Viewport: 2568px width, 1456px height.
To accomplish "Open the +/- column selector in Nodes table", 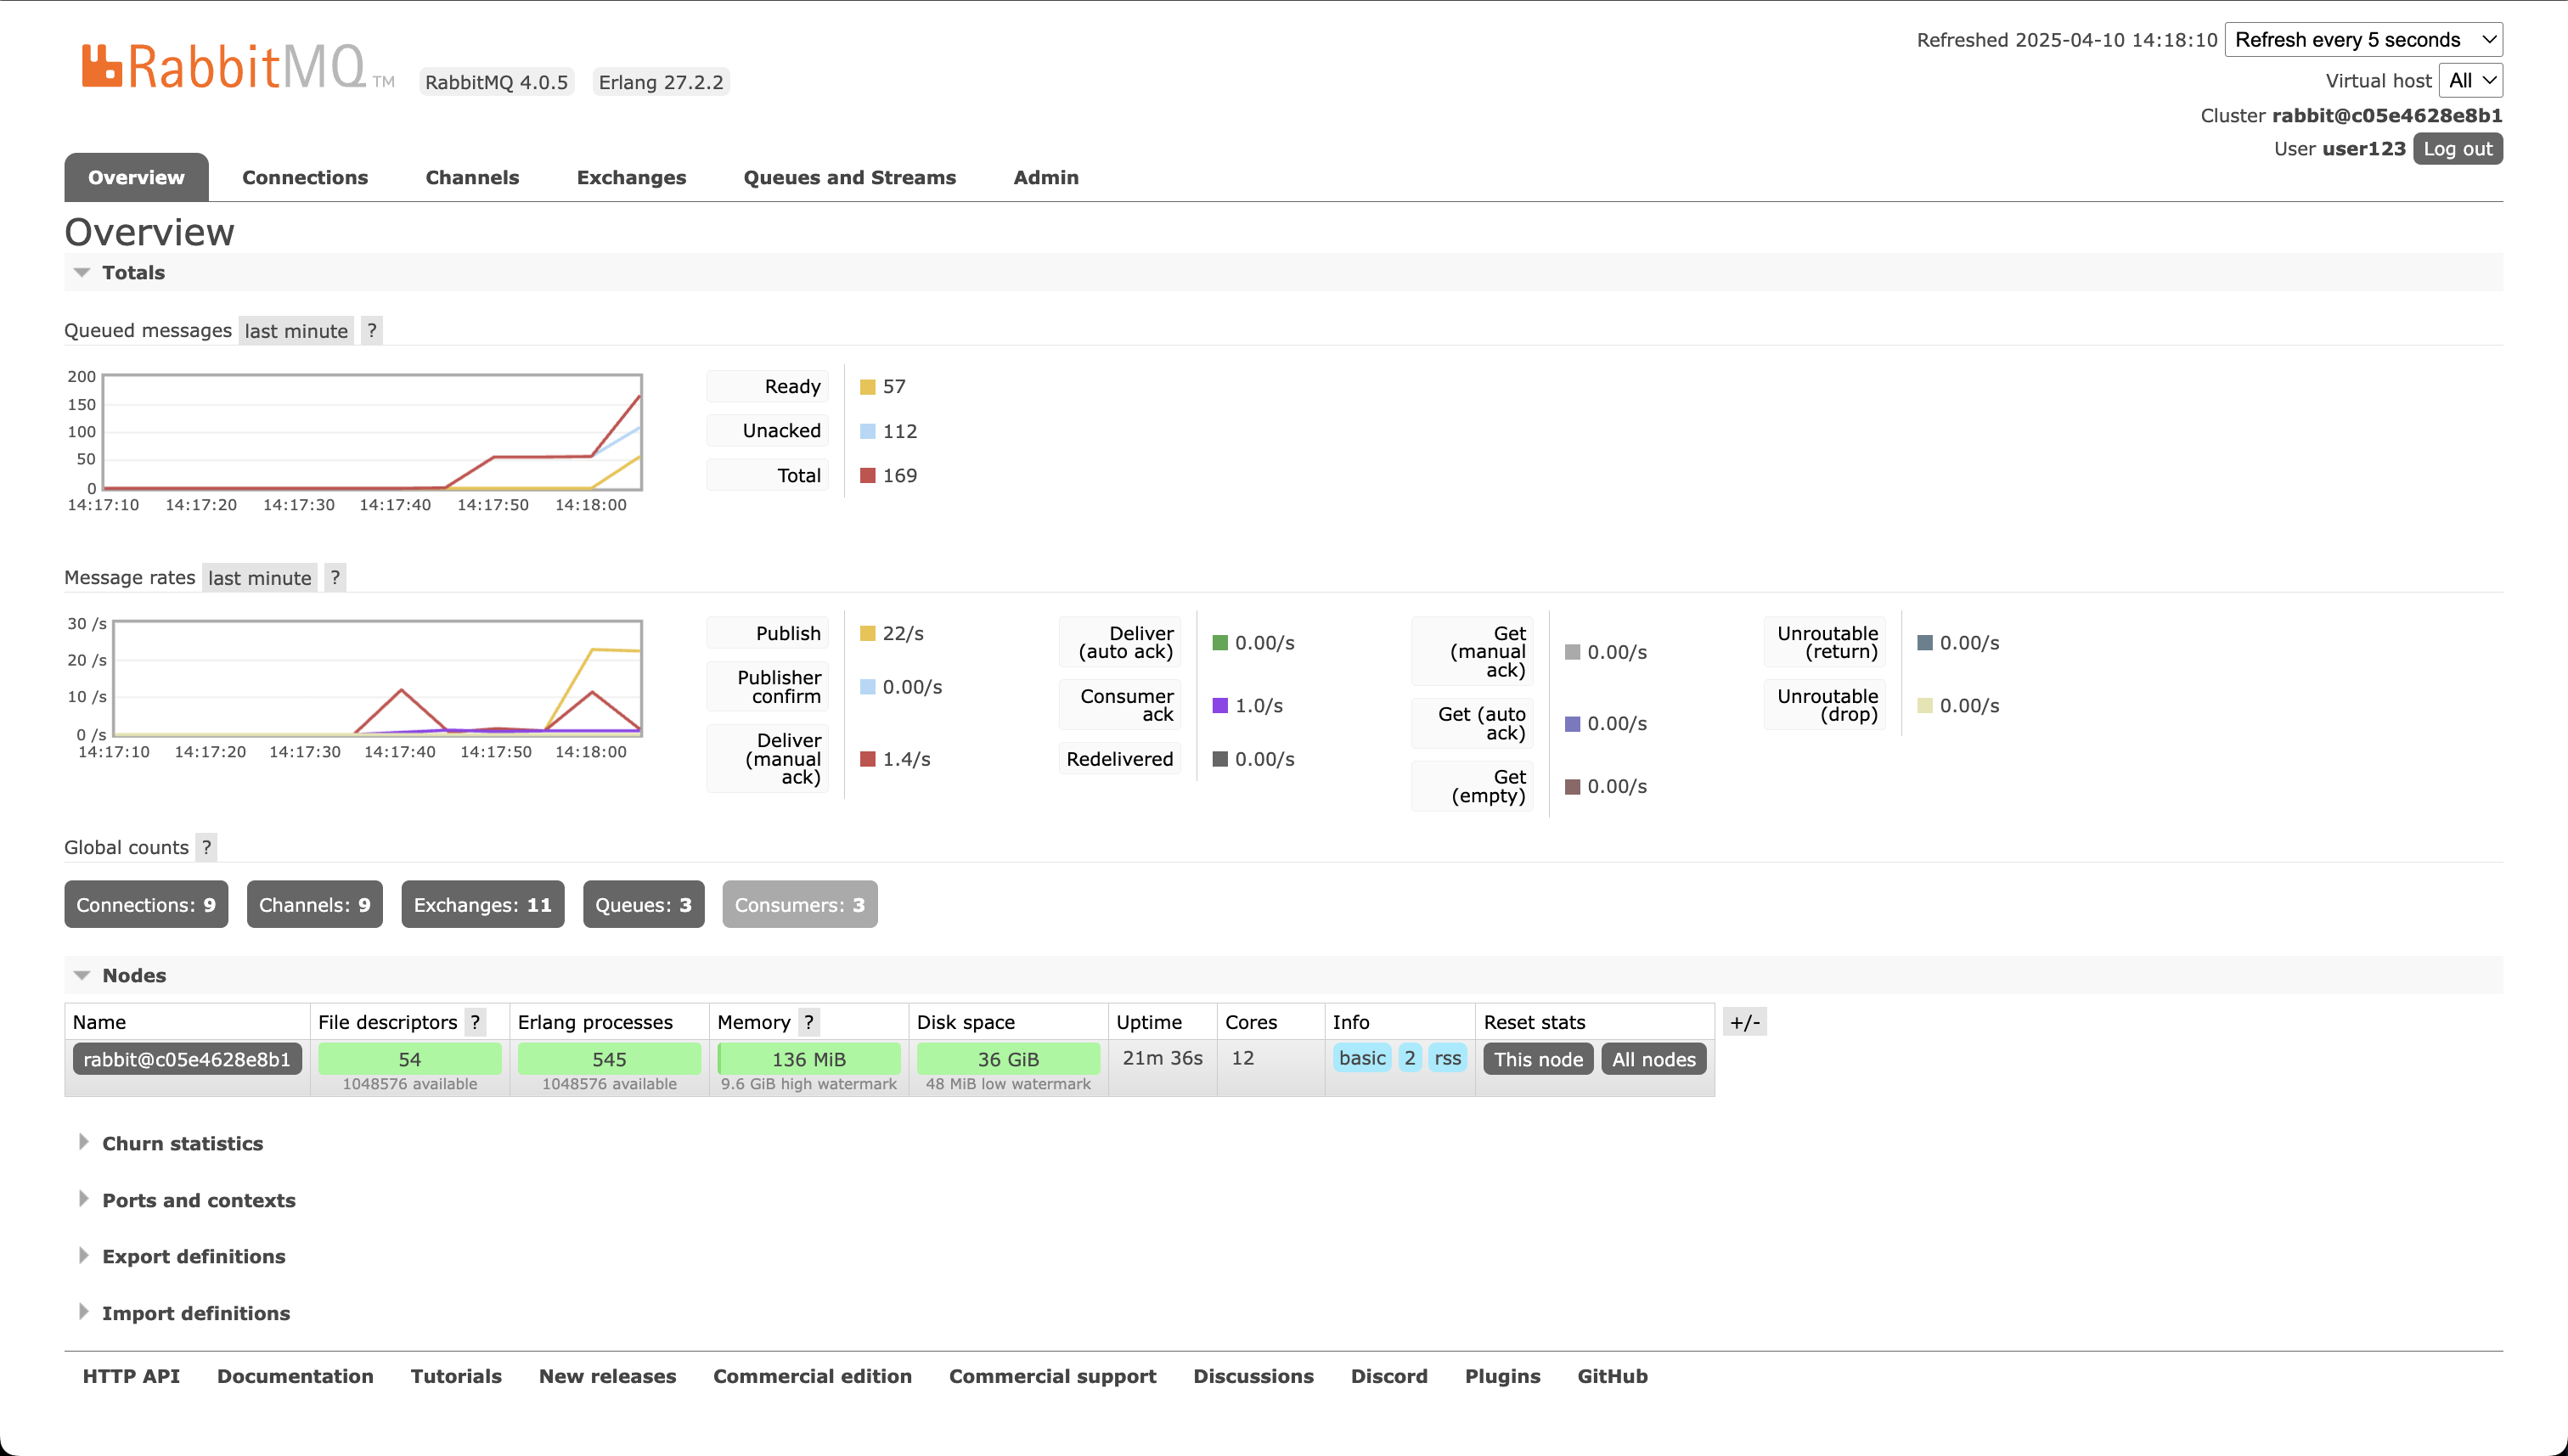I will coord(1745,1021).
